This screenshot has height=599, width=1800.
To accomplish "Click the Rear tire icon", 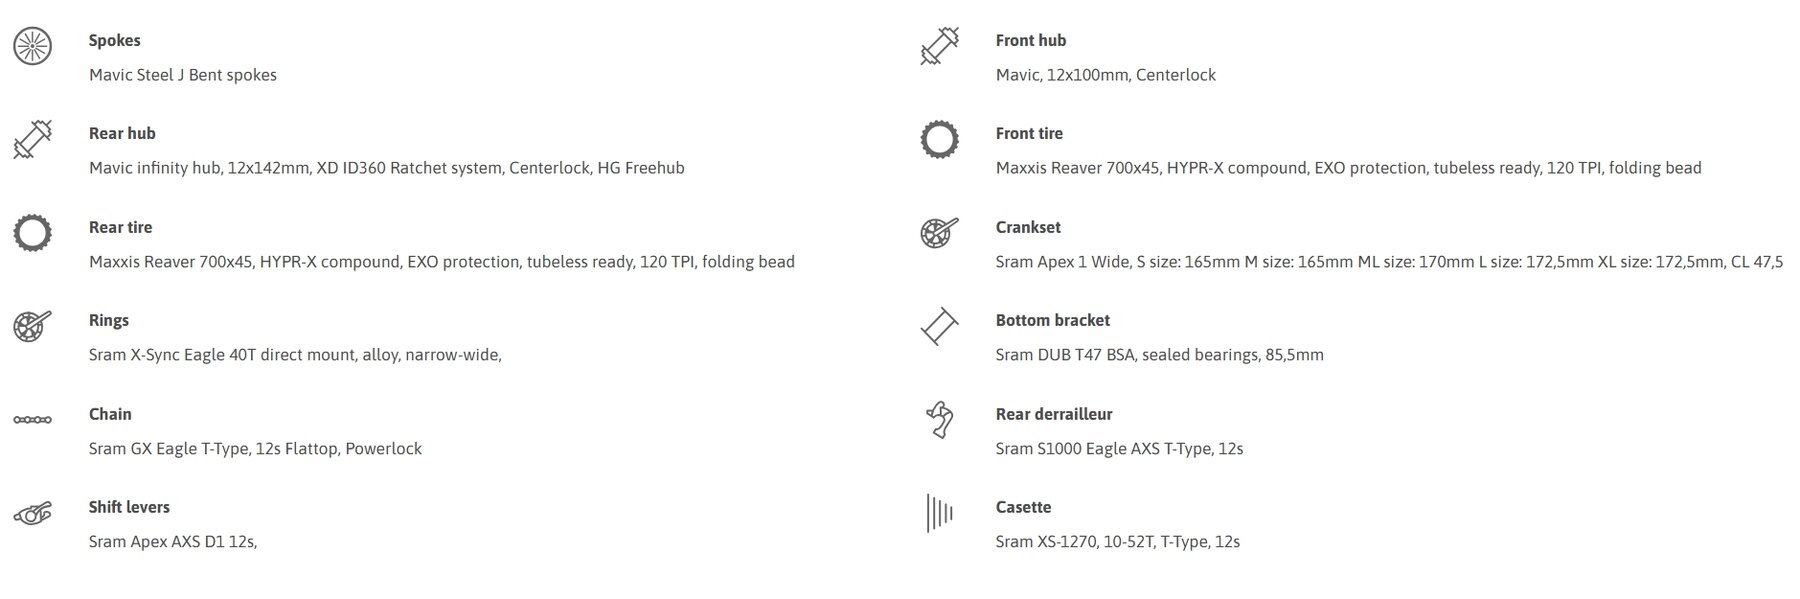I will tap(32, 233).
